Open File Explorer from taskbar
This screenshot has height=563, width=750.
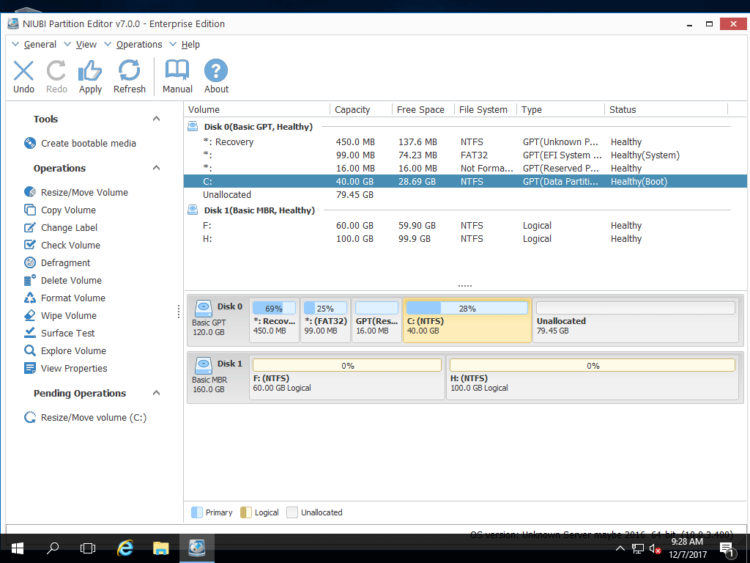point(161,548)
